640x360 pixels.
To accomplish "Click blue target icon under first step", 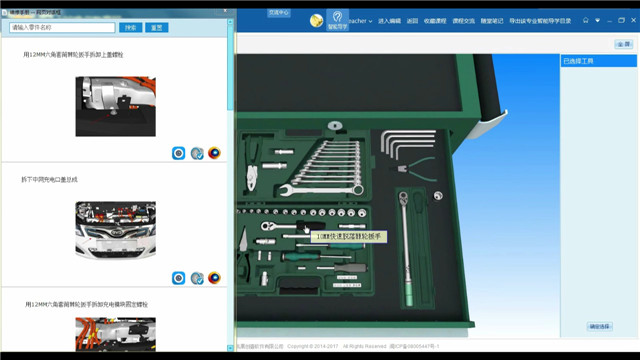I will tap(178, 153).
